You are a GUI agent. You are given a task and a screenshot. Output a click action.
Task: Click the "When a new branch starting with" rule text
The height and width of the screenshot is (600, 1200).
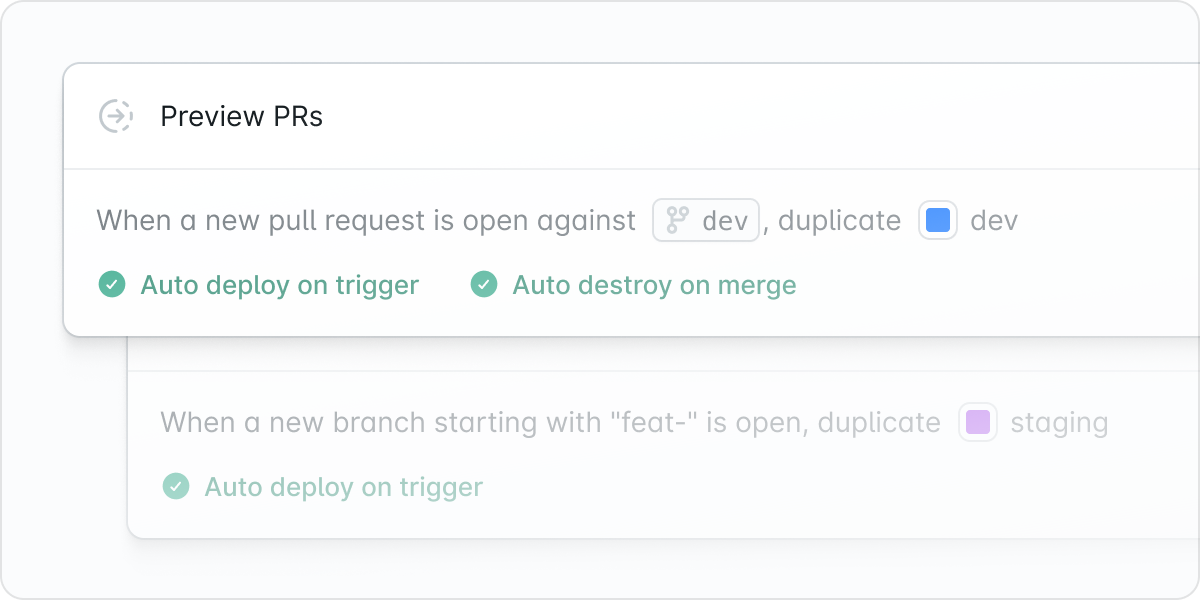[381, 422]
